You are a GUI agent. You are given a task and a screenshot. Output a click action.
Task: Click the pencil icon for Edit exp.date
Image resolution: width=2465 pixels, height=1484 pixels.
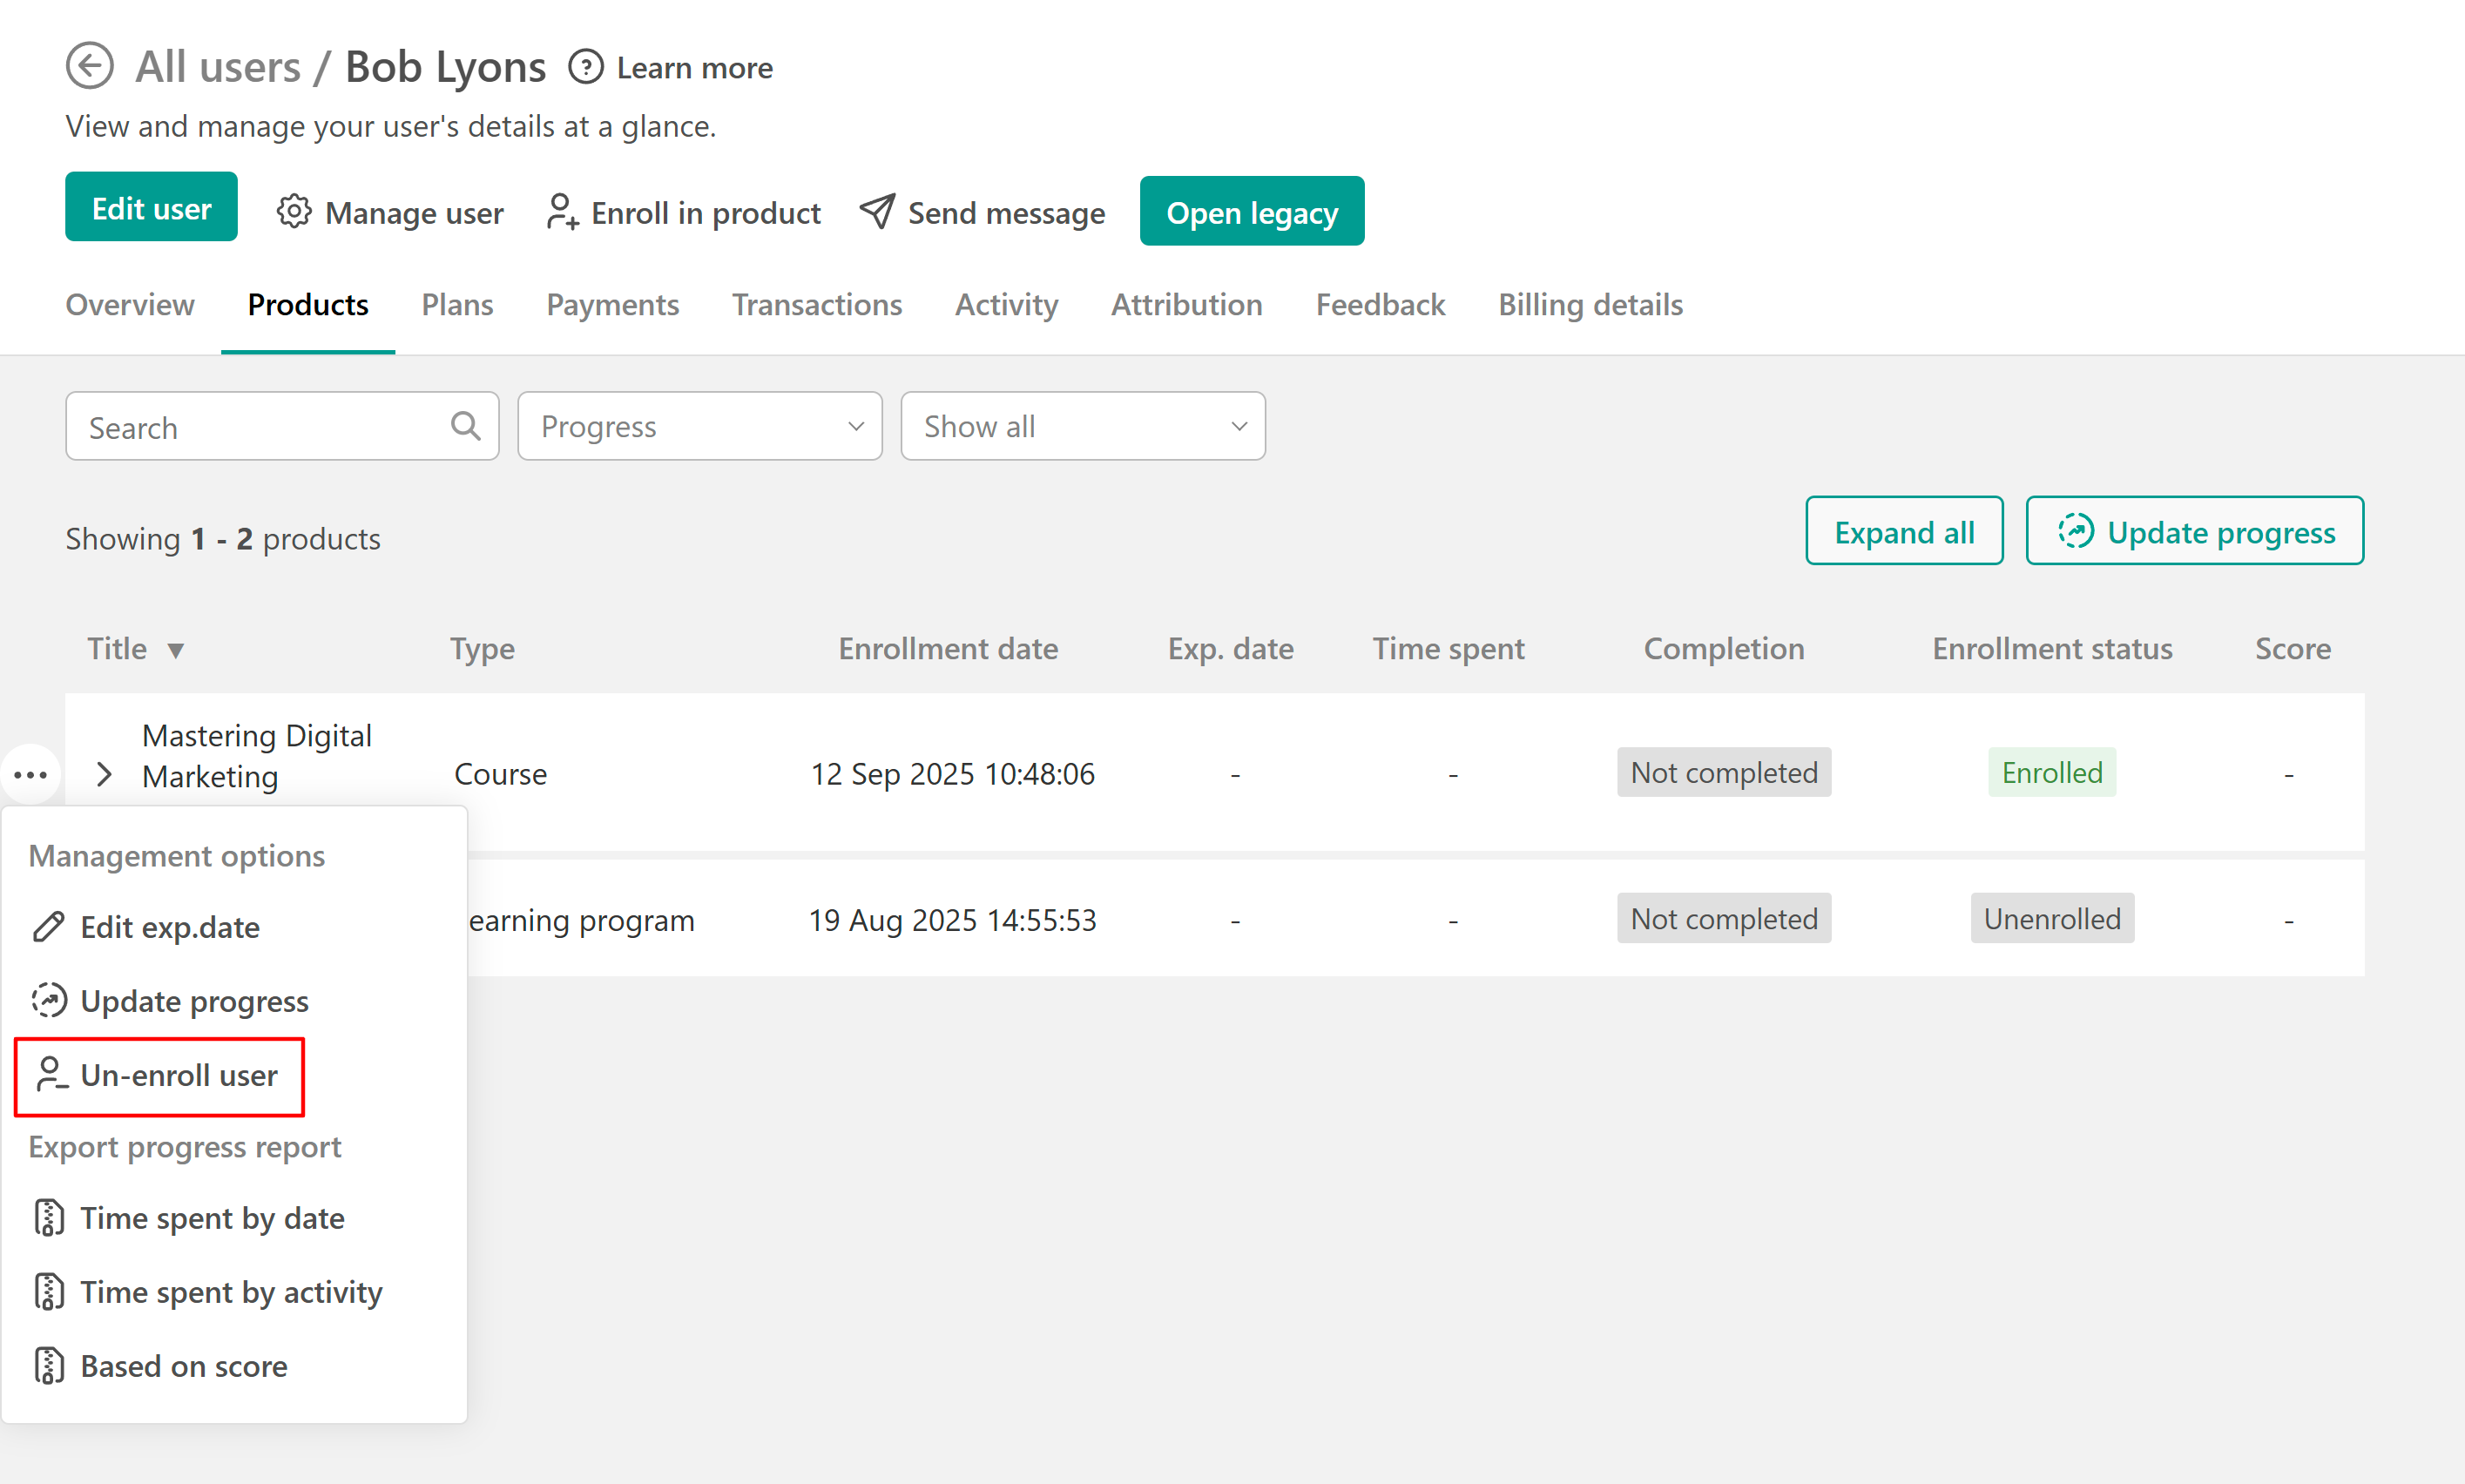tap(49, 927)
